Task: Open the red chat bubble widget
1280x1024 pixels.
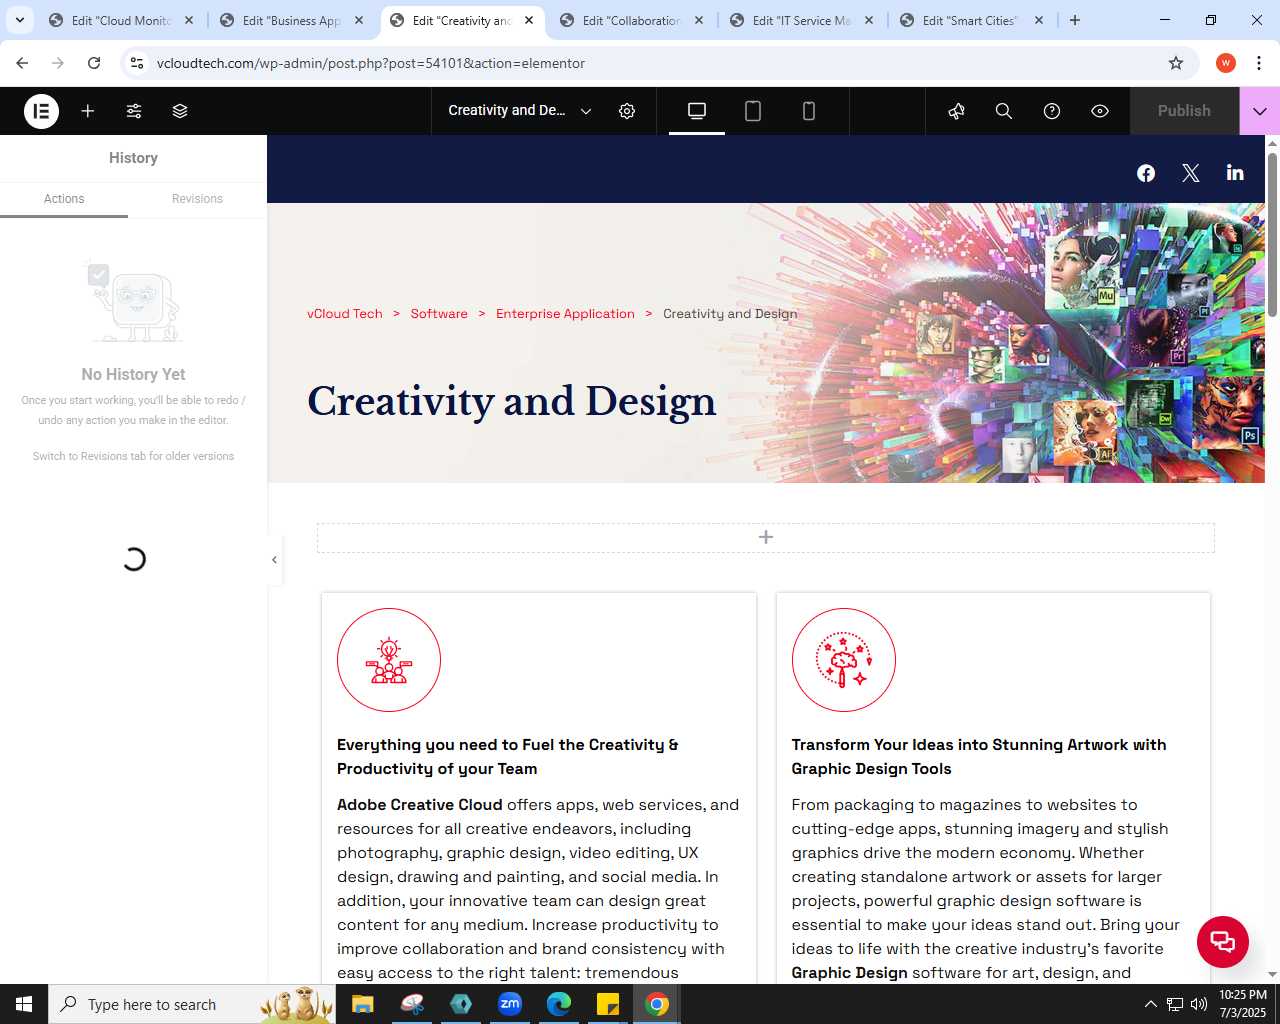Action: point(1223,942)
